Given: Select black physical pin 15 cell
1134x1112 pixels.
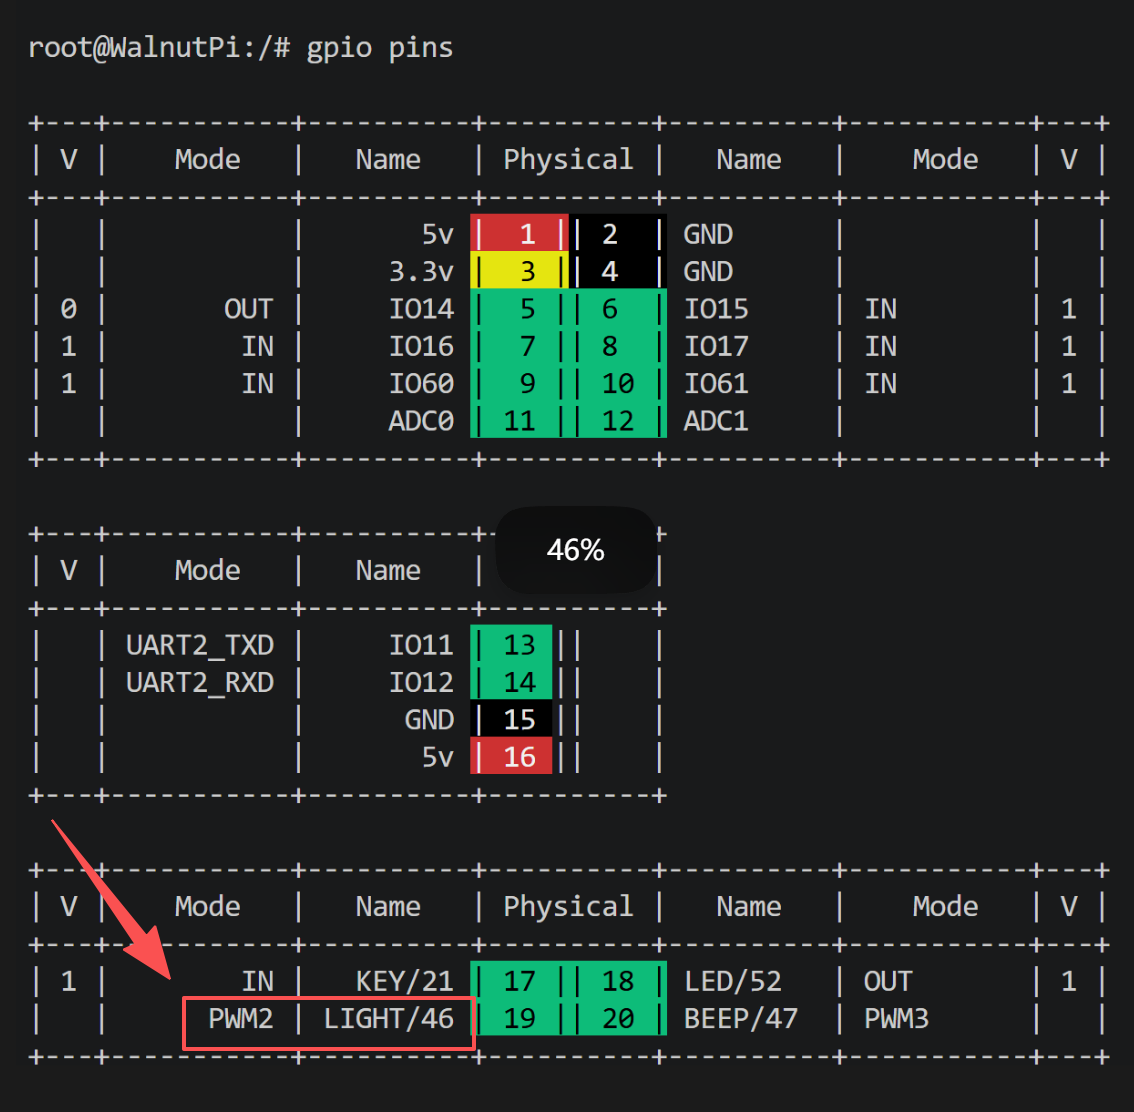Looking at the screenshot, I should click(x=511, y=719).
